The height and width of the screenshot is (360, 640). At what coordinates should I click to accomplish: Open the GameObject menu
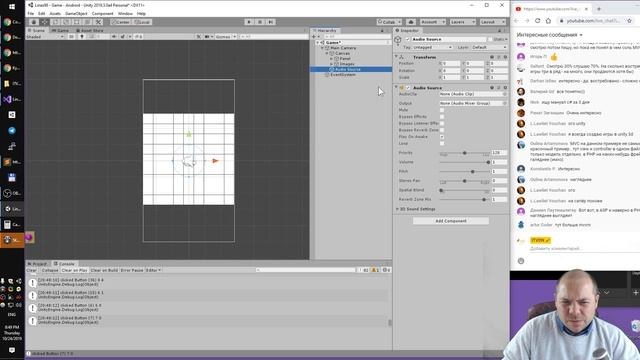pyautogui.click(x=76, y=13)
